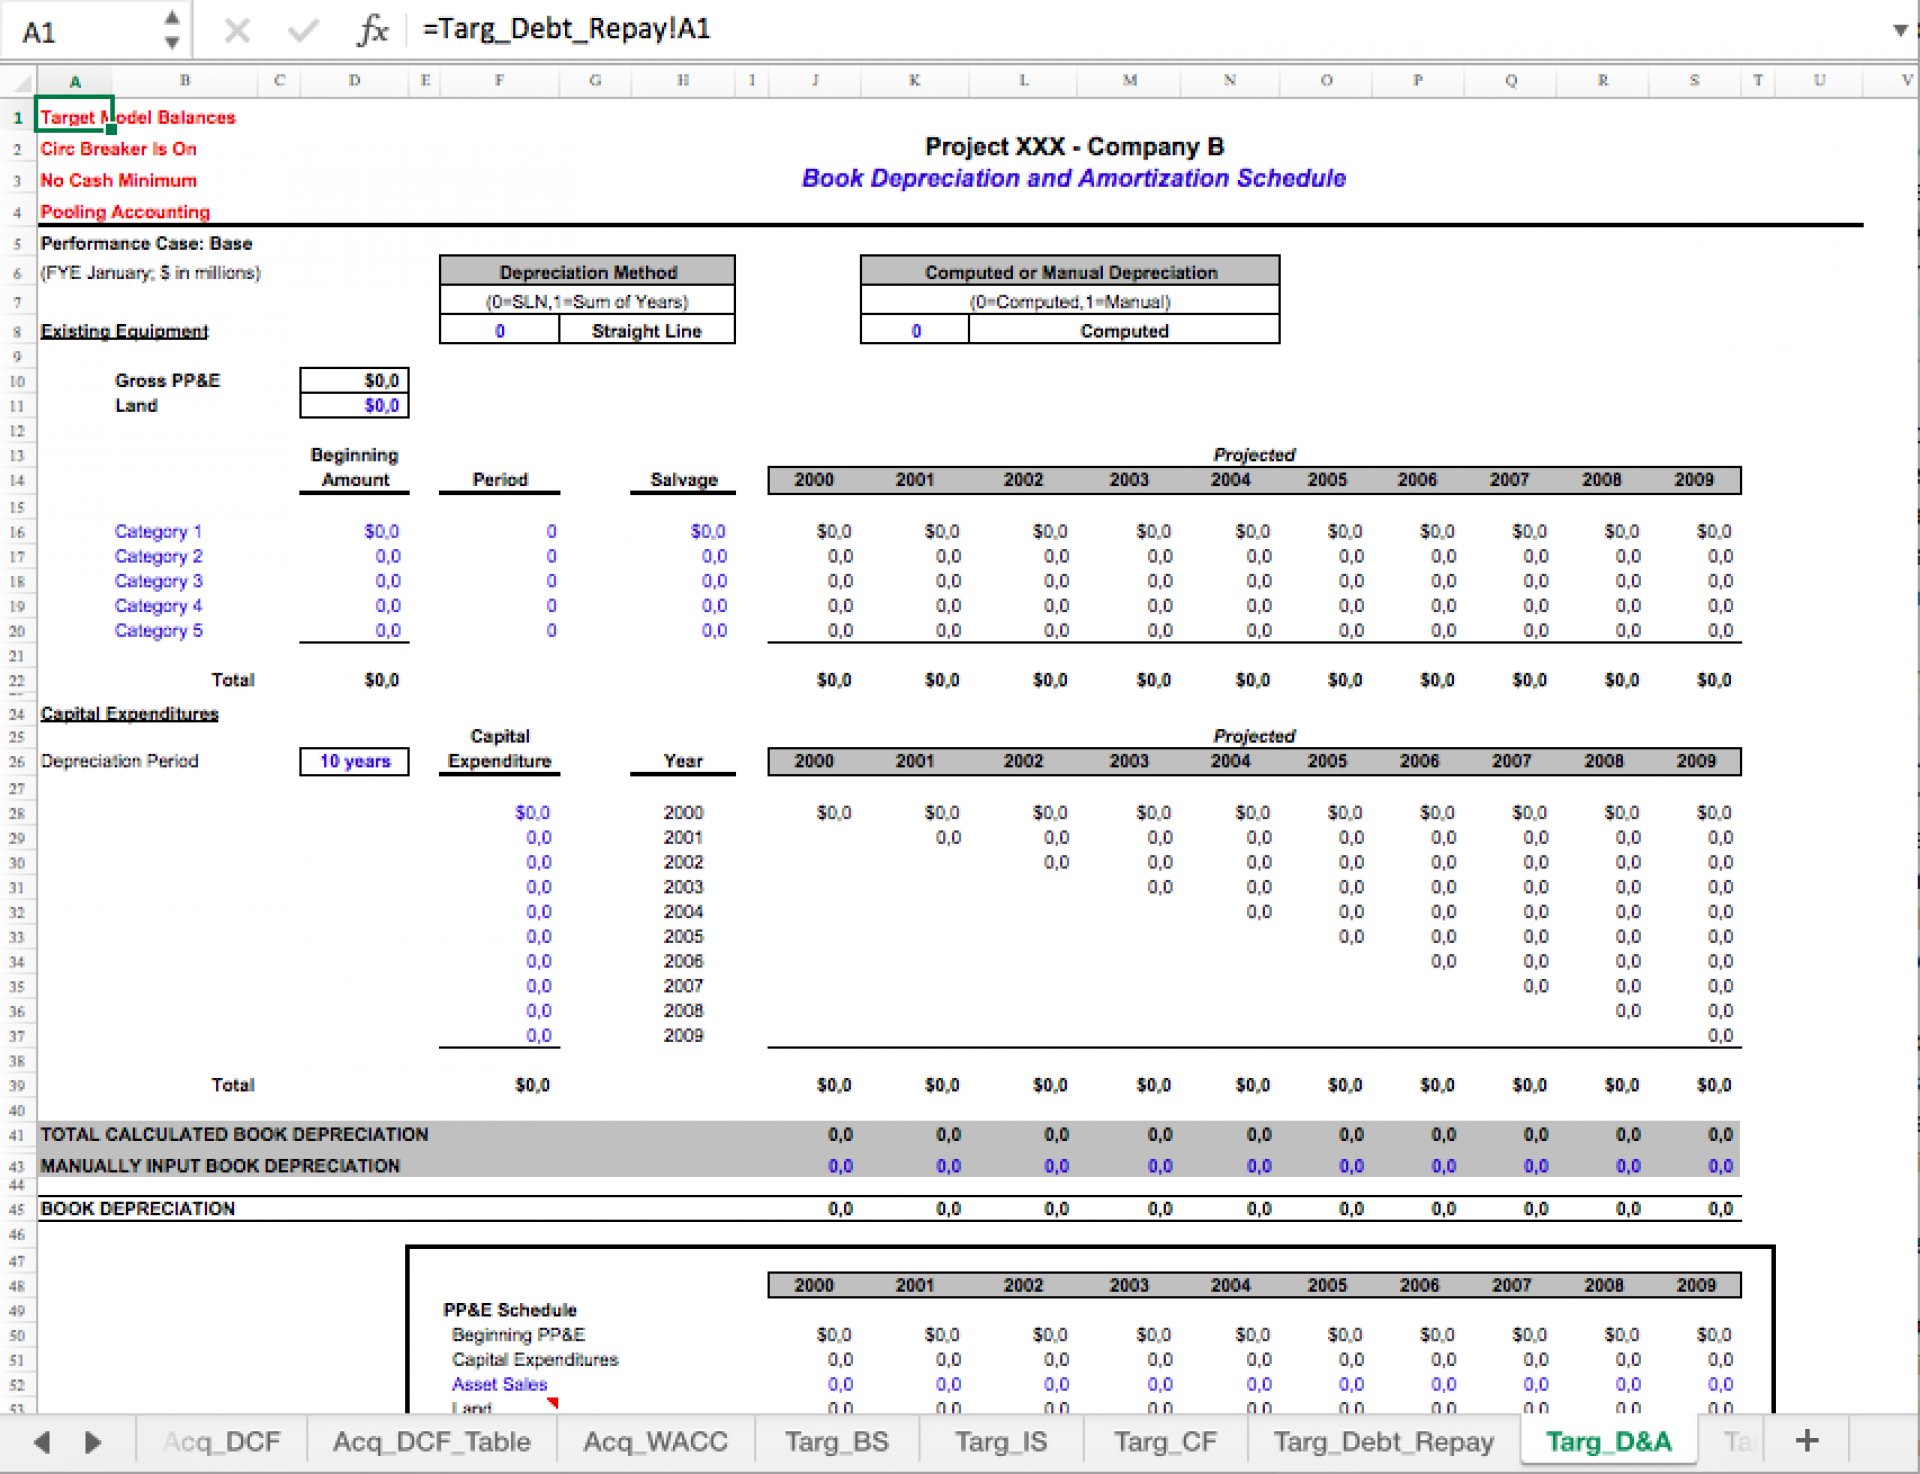Click 'Book Depreciation and Amortization Schedule' subtitle

(1074, 178)
